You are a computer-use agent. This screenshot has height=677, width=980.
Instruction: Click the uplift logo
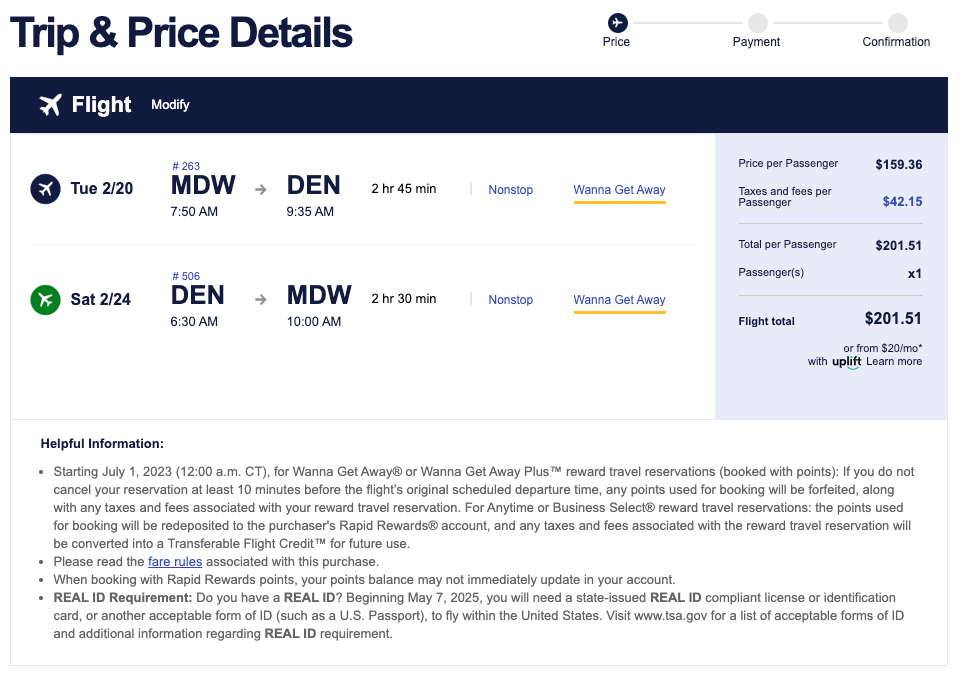click(846, 362)
